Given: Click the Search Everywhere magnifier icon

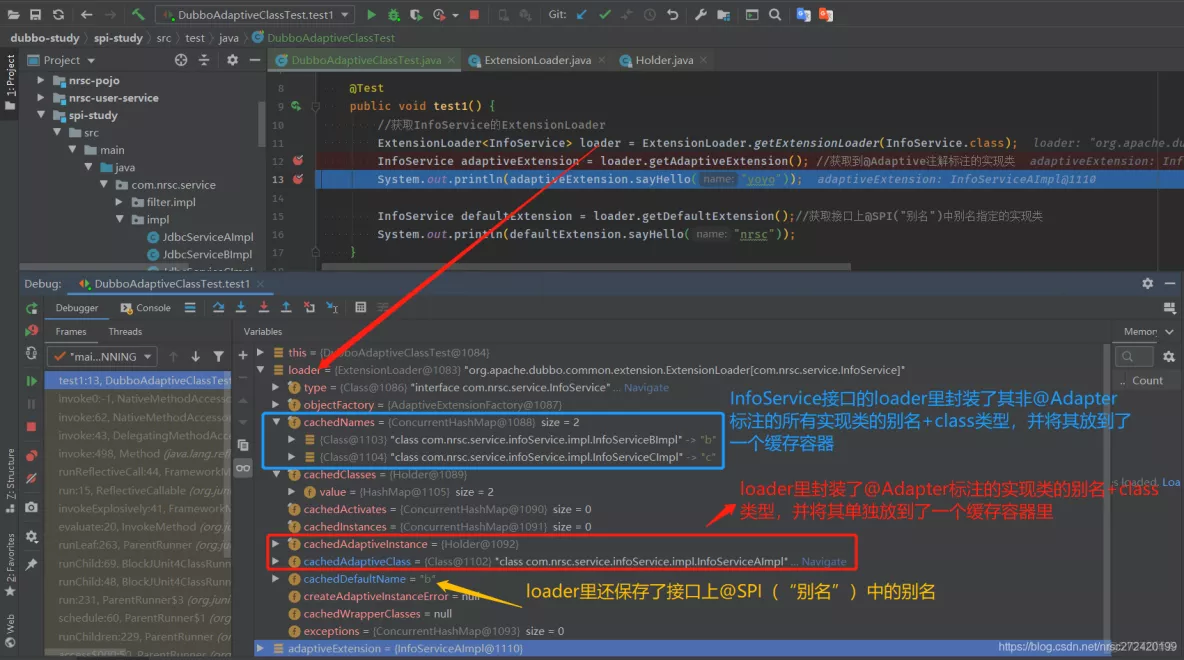Looking at the screenshot, I should (x=775, y=14).
